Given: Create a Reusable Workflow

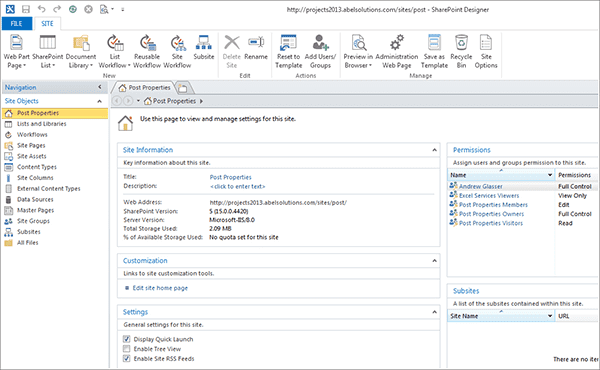Looking at the screenshot, I should pos(147,52).
